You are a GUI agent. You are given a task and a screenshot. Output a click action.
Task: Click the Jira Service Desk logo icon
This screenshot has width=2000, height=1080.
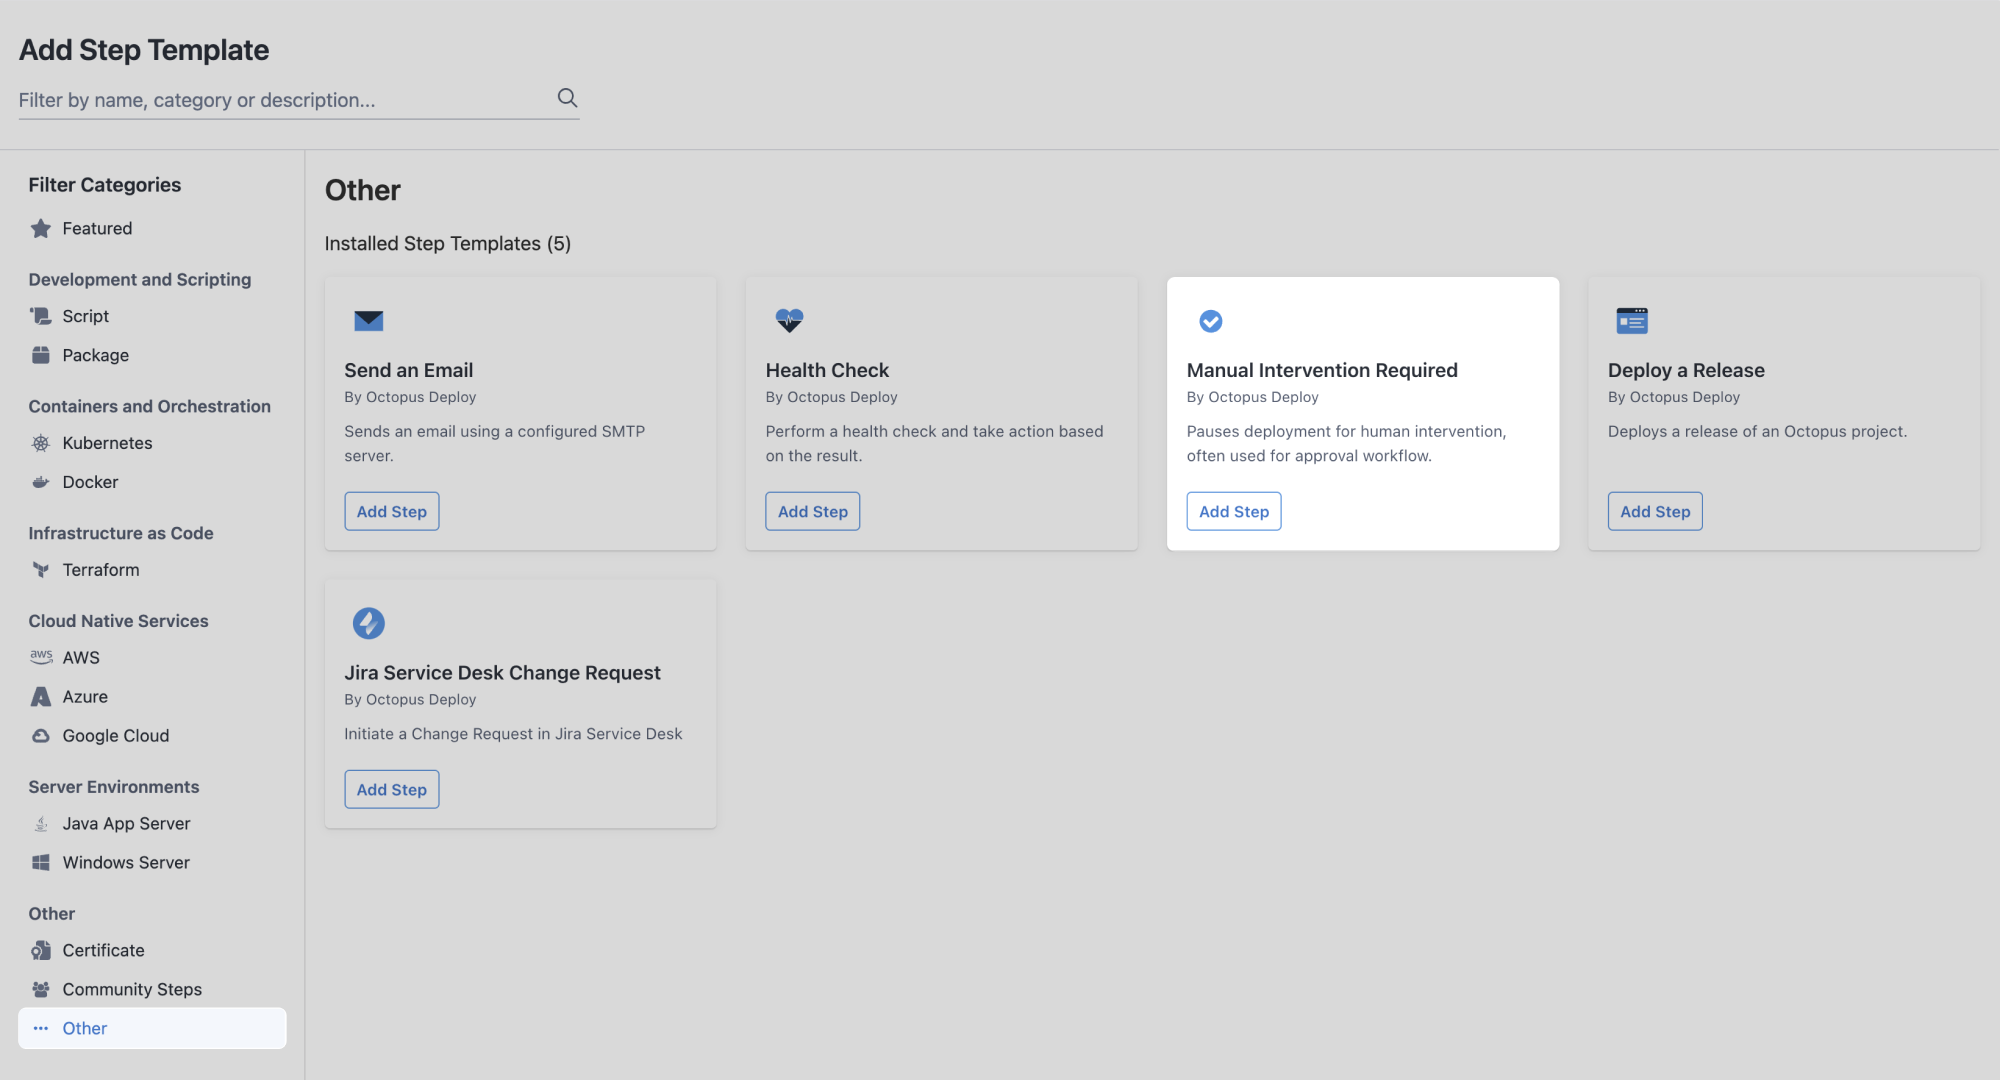pyautogui.click(x=369, y=623)
